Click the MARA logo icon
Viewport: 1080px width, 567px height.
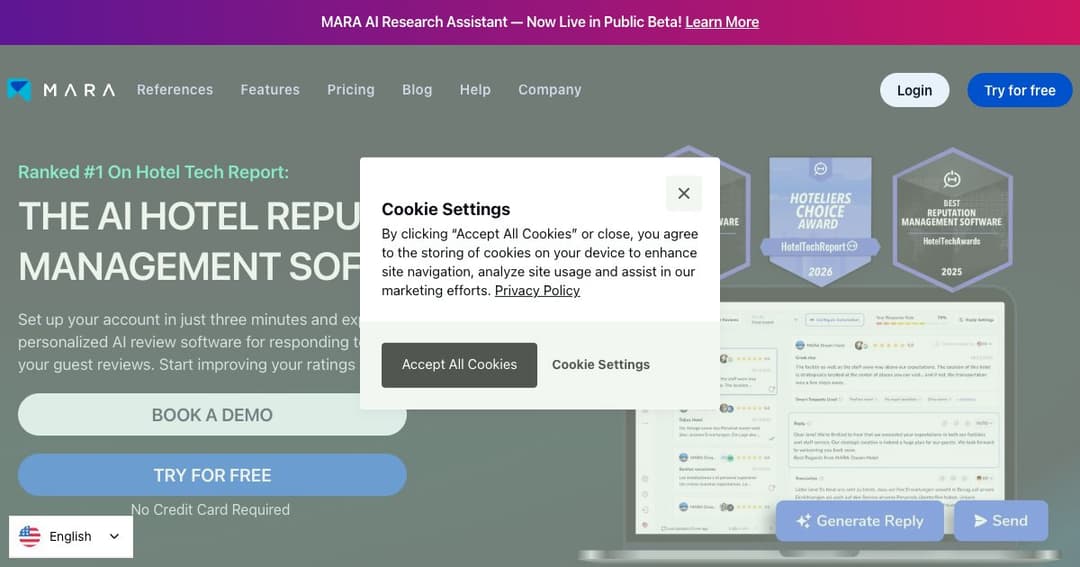point(19,90)
